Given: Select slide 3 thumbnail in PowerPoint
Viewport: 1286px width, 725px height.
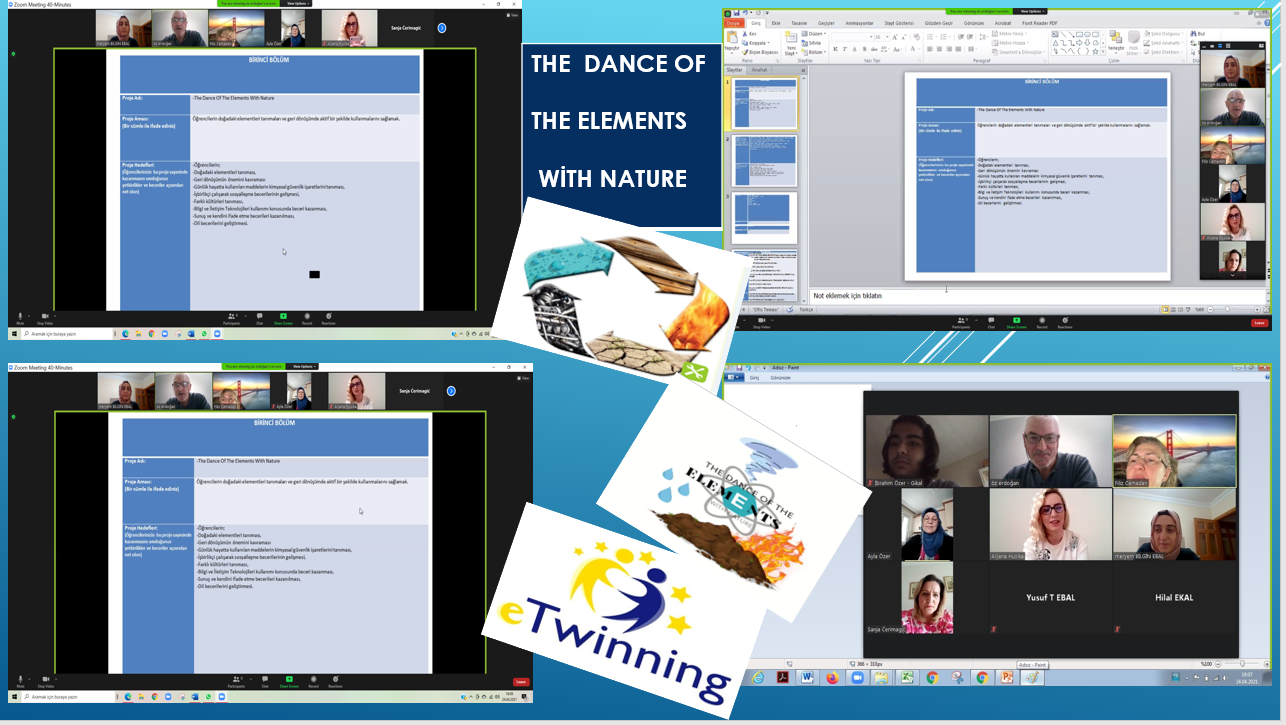Looking at the screenshot, I should (x=765, y=216).
